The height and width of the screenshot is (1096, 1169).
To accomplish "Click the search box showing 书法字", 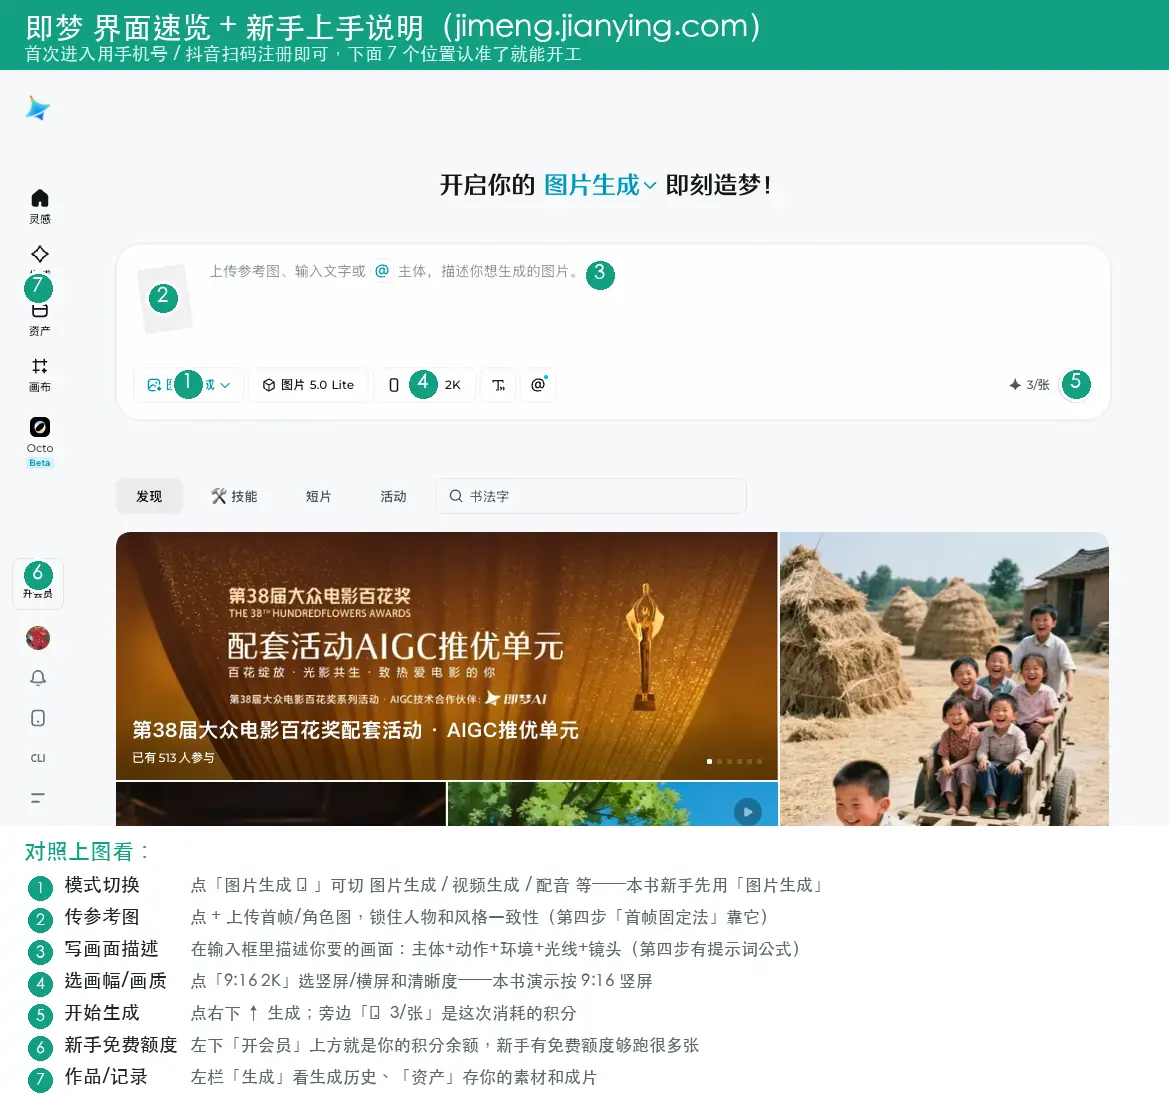I will click(x=591, y=497).
